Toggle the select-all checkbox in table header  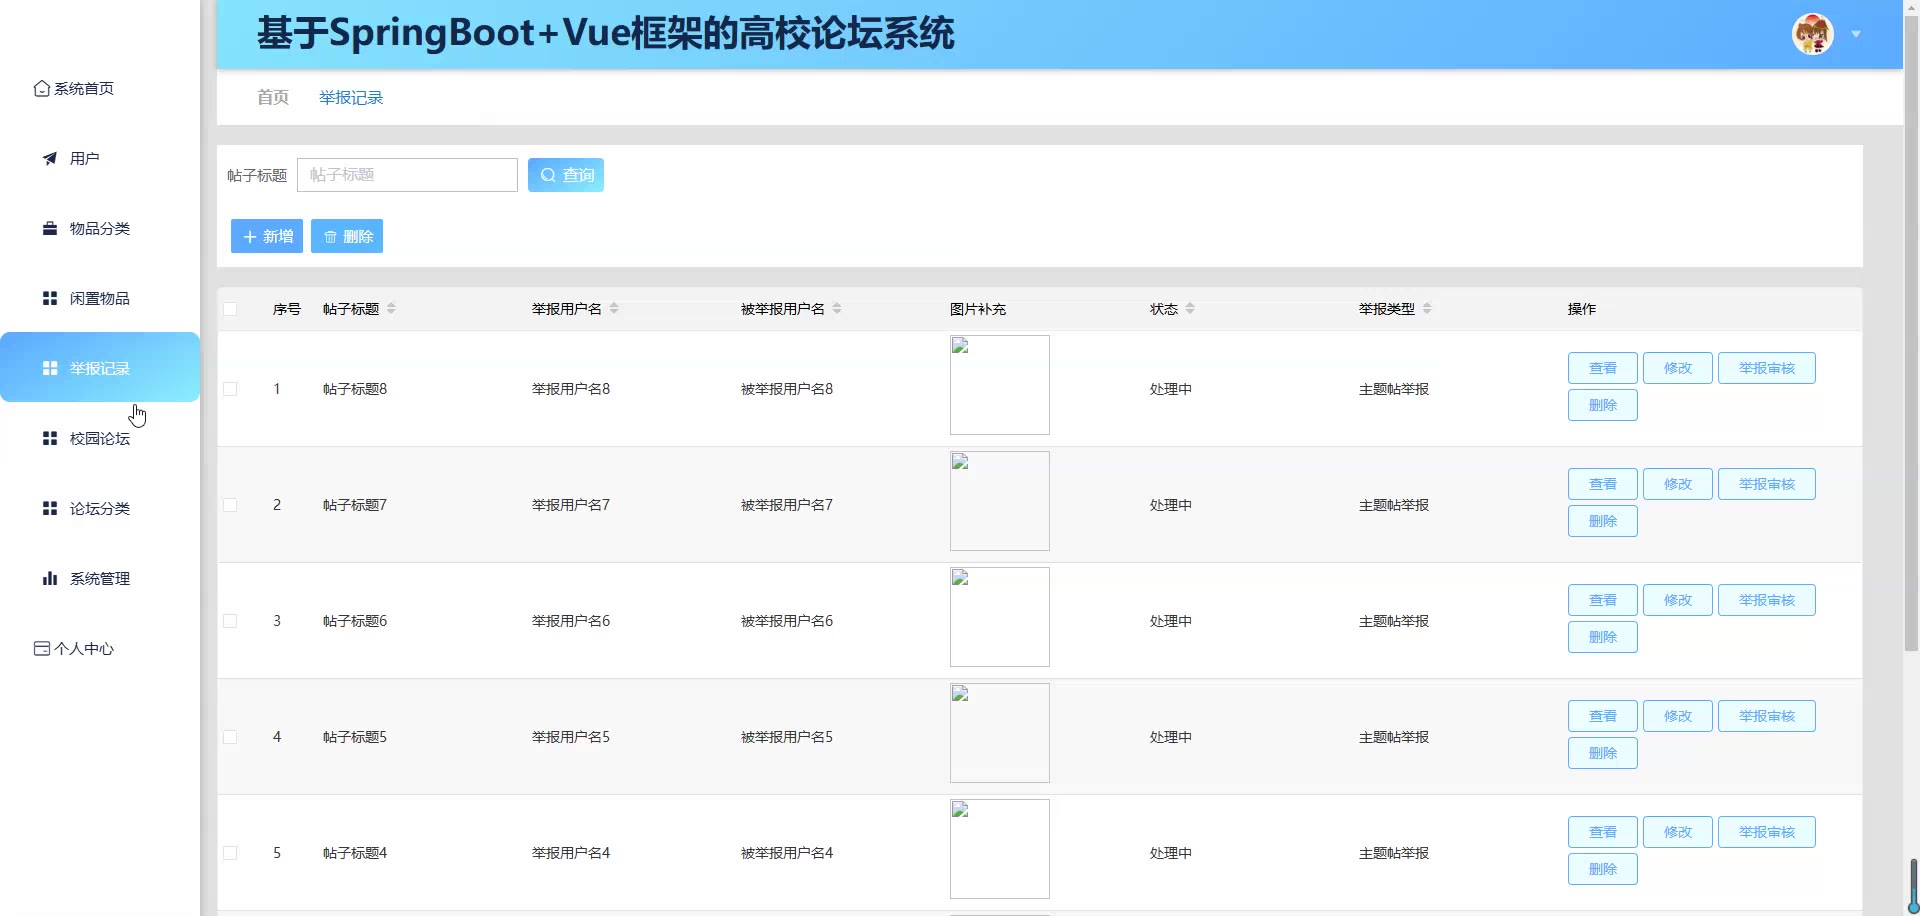tap(230, 309)
